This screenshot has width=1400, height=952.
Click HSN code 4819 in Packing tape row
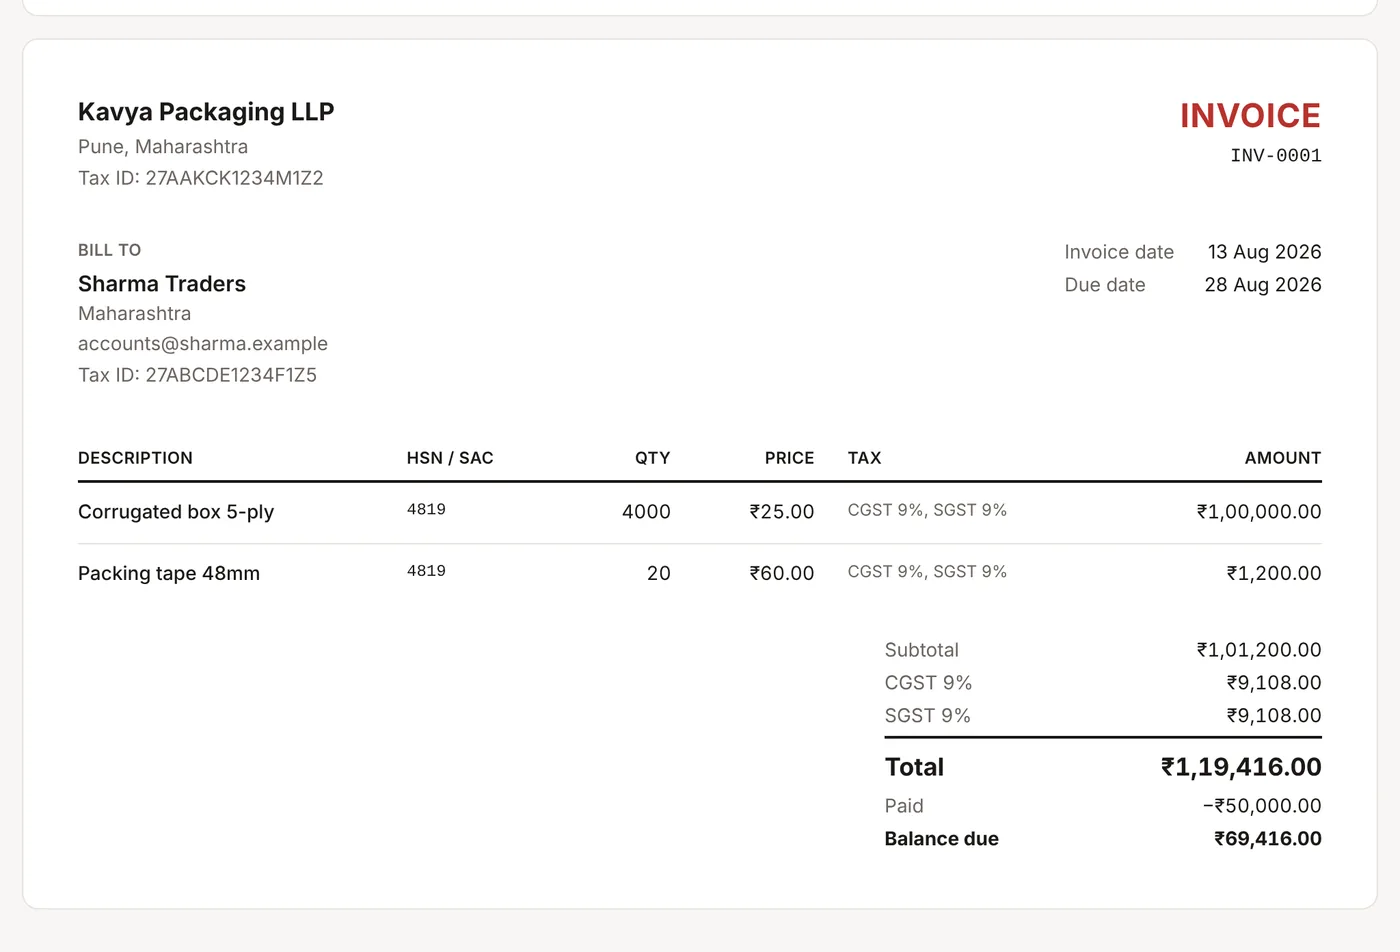pos(426,571)
